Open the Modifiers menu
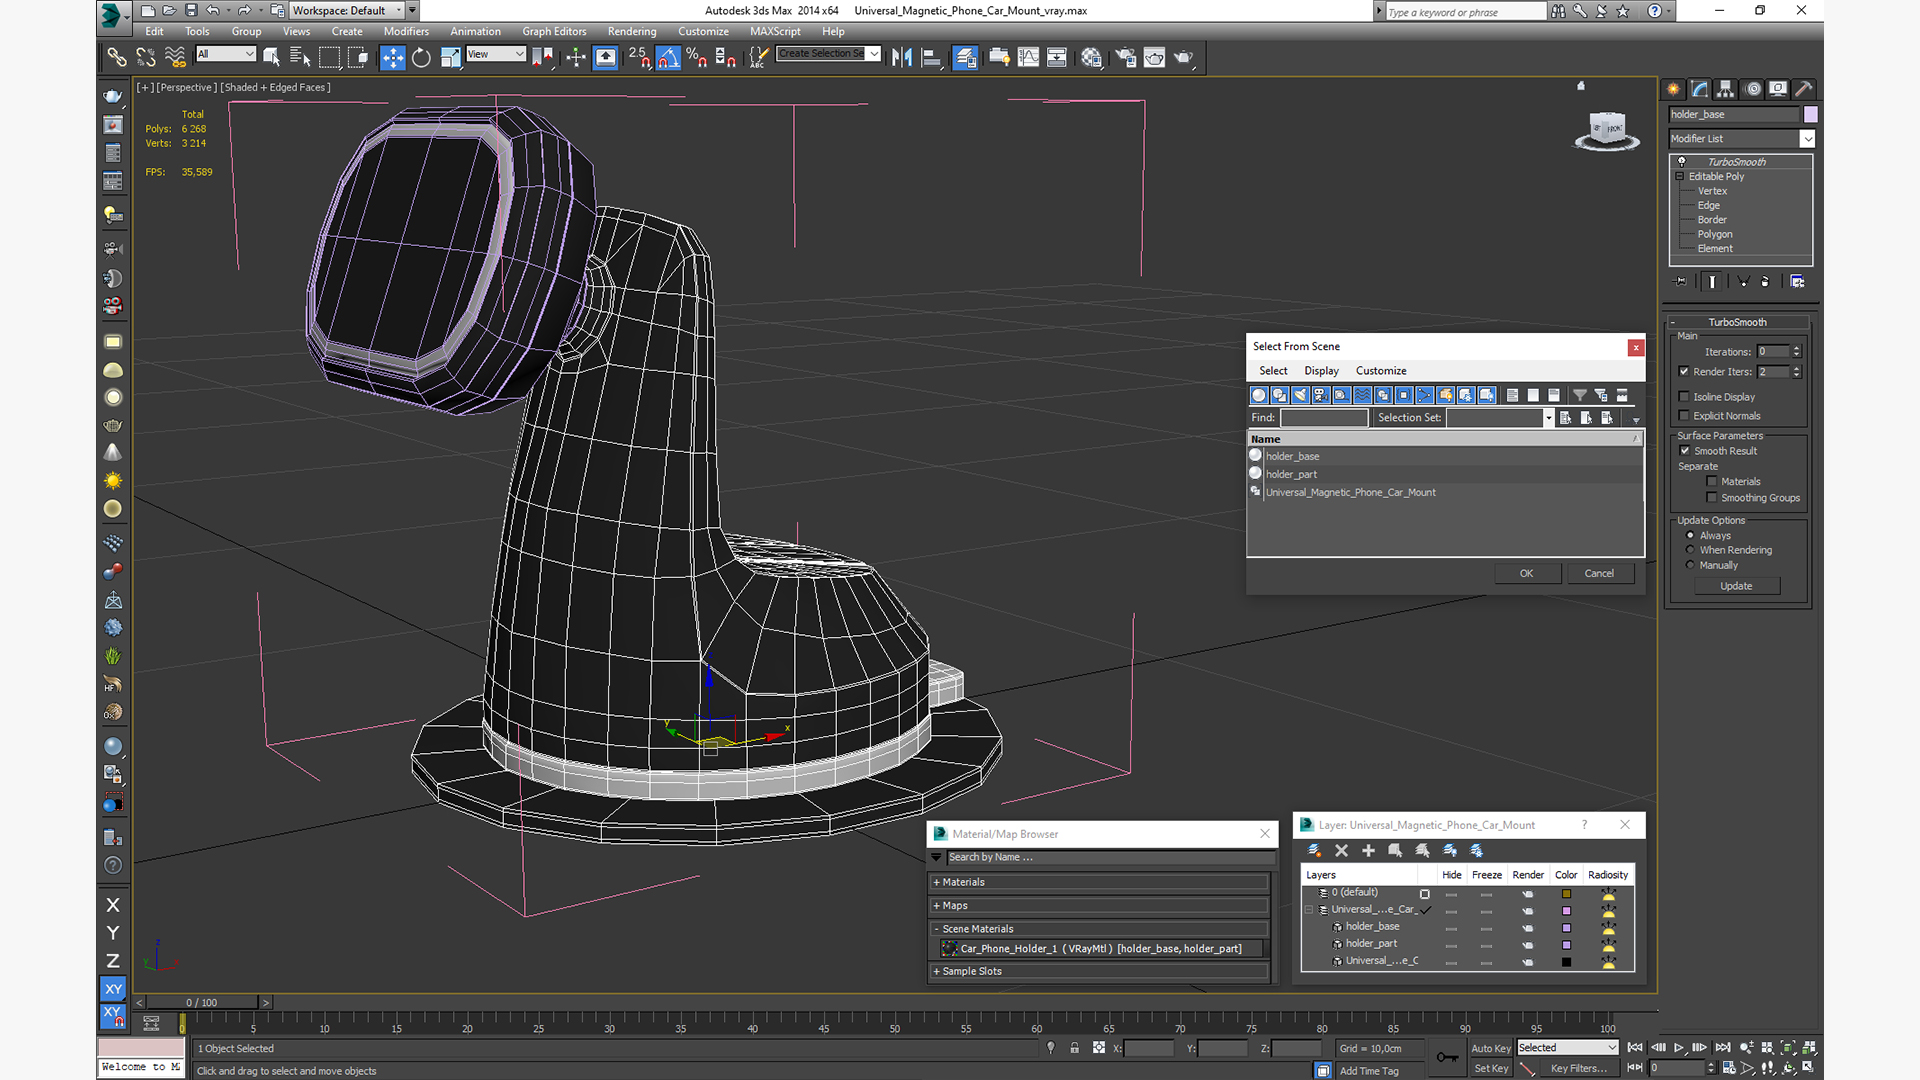The image size is (1920, 1080). coord(406,31)
